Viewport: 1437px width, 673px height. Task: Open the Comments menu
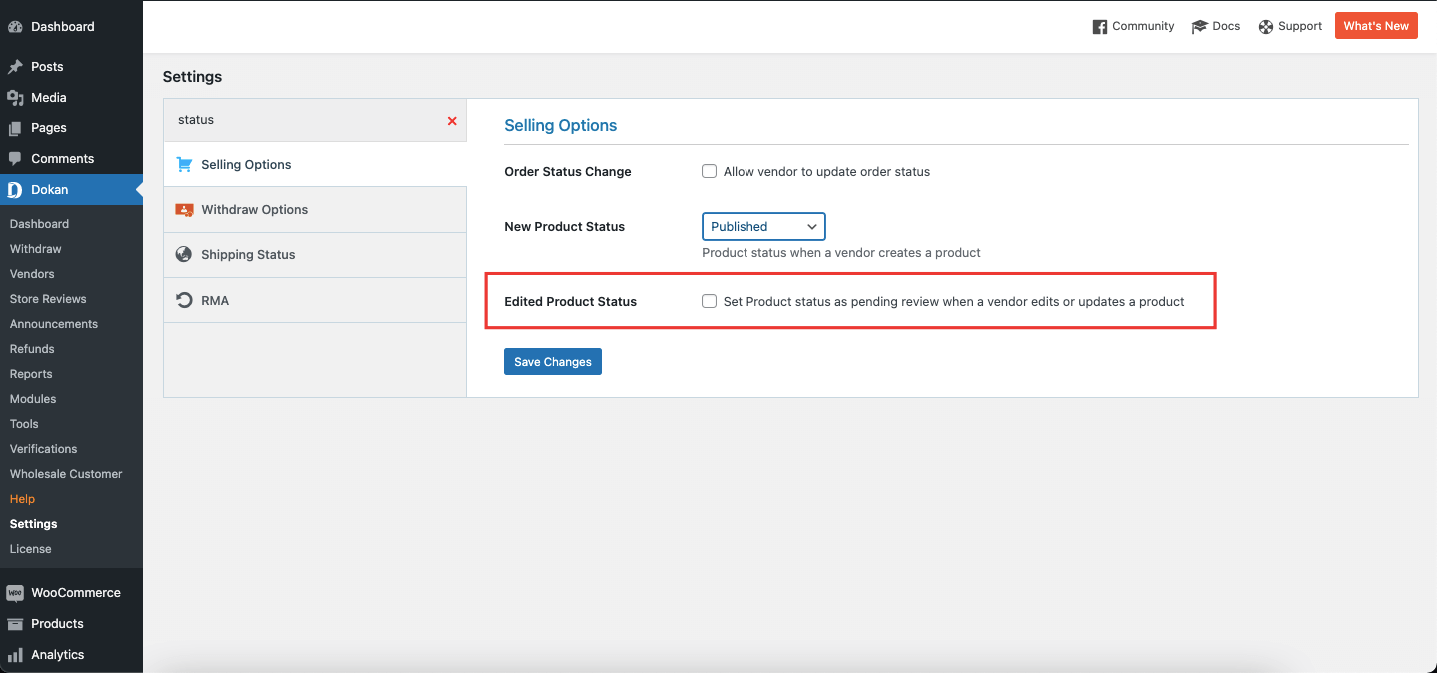71,159
